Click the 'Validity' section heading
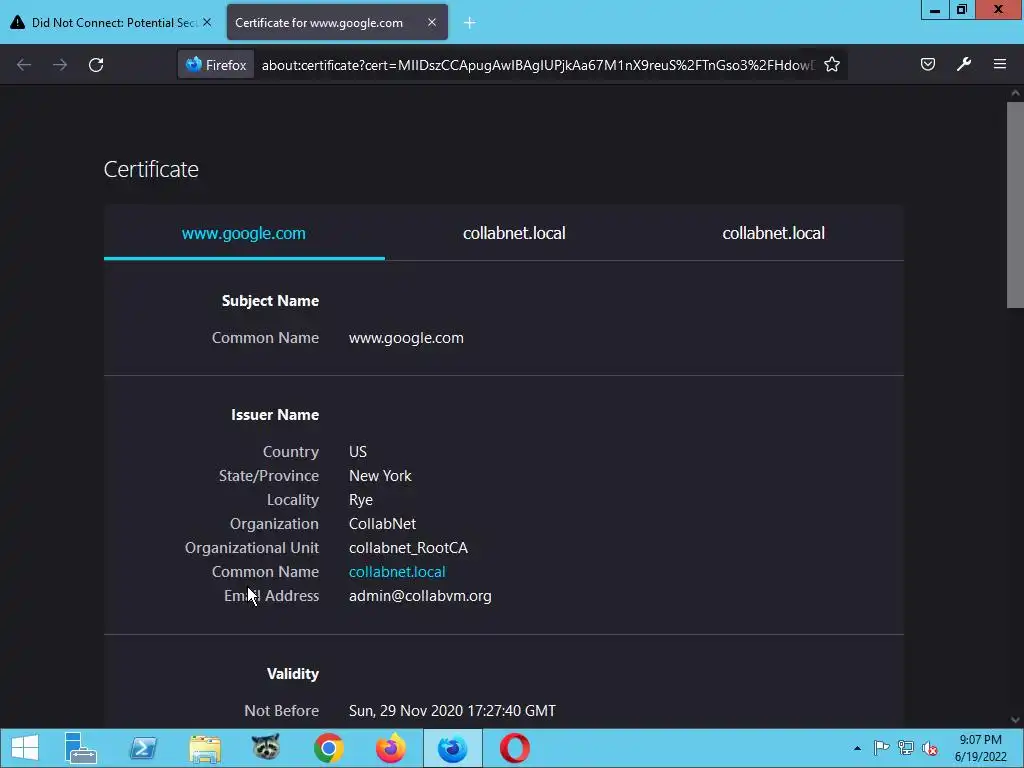Viewport: 1024px width, 768px height. [x=293, y=673]
